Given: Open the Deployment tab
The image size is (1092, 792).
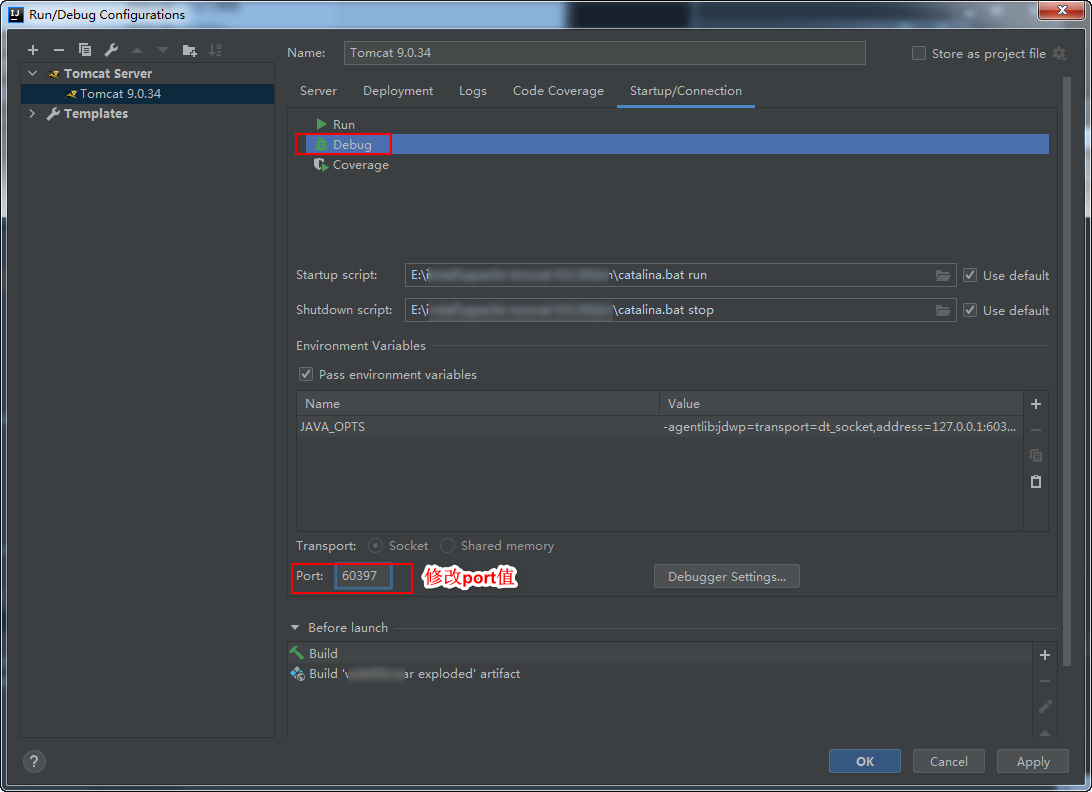Looking at the screenshot, I should point(398,91).
